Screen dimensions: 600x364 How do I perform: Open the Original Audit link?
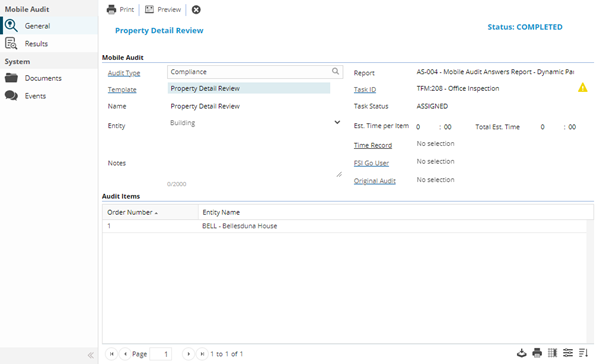[x=375, y=181]
